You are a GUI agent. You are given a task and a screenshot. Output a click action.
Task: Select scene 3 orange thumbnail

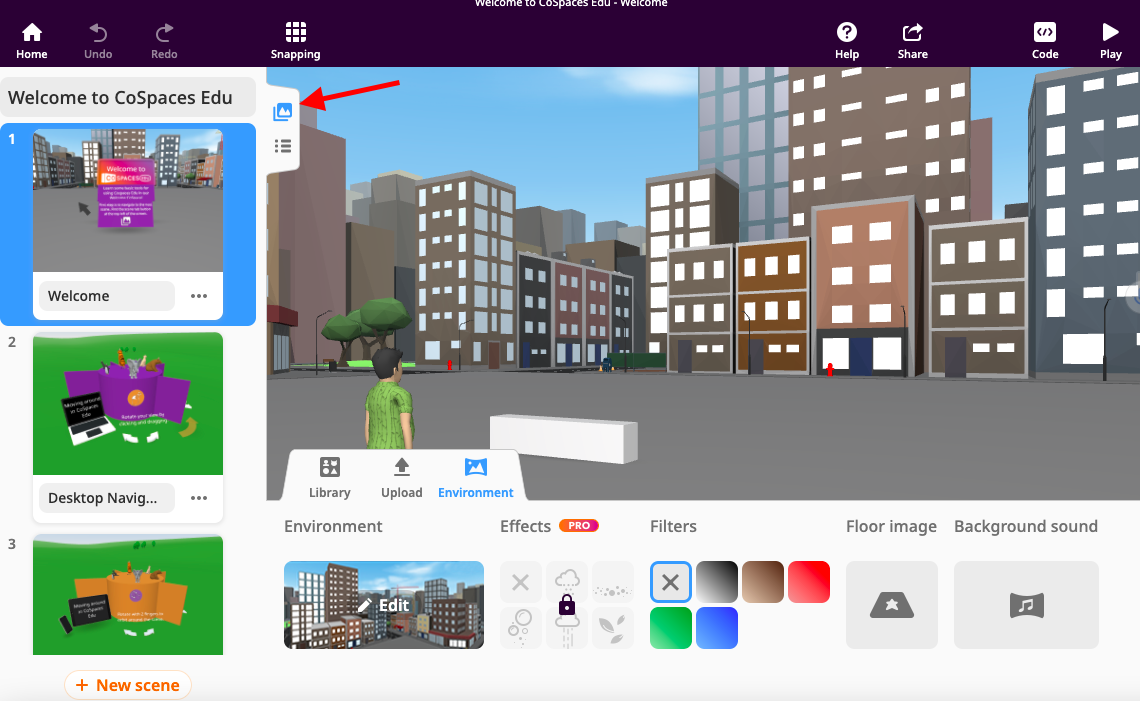click(x=128, y=595)
